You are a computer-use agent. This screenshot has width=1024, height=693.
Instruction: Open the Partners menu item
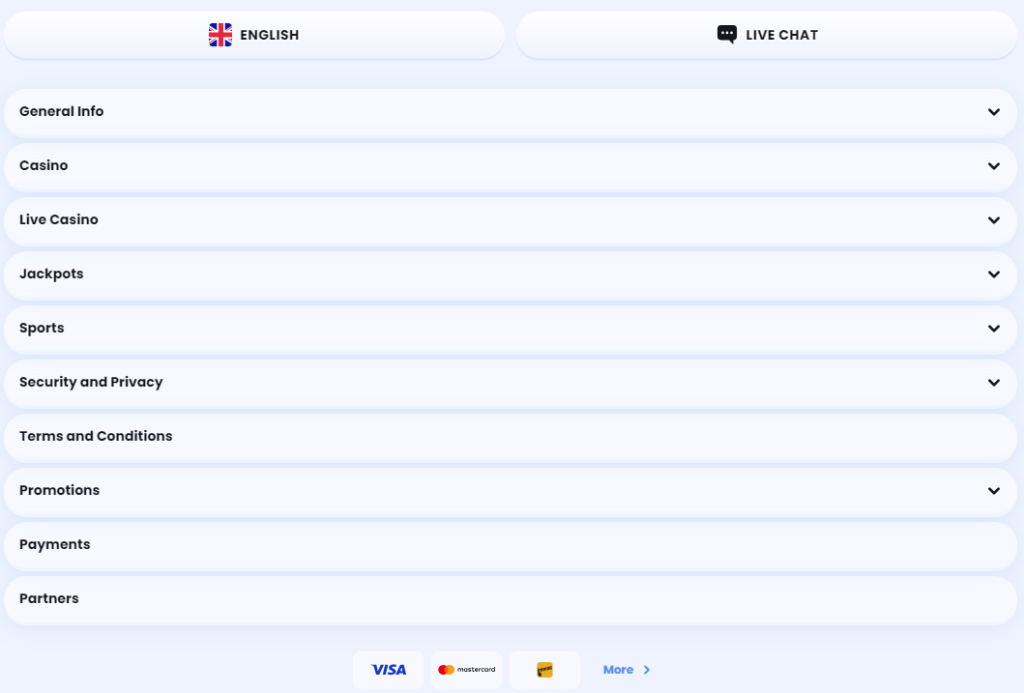[49, 598]
